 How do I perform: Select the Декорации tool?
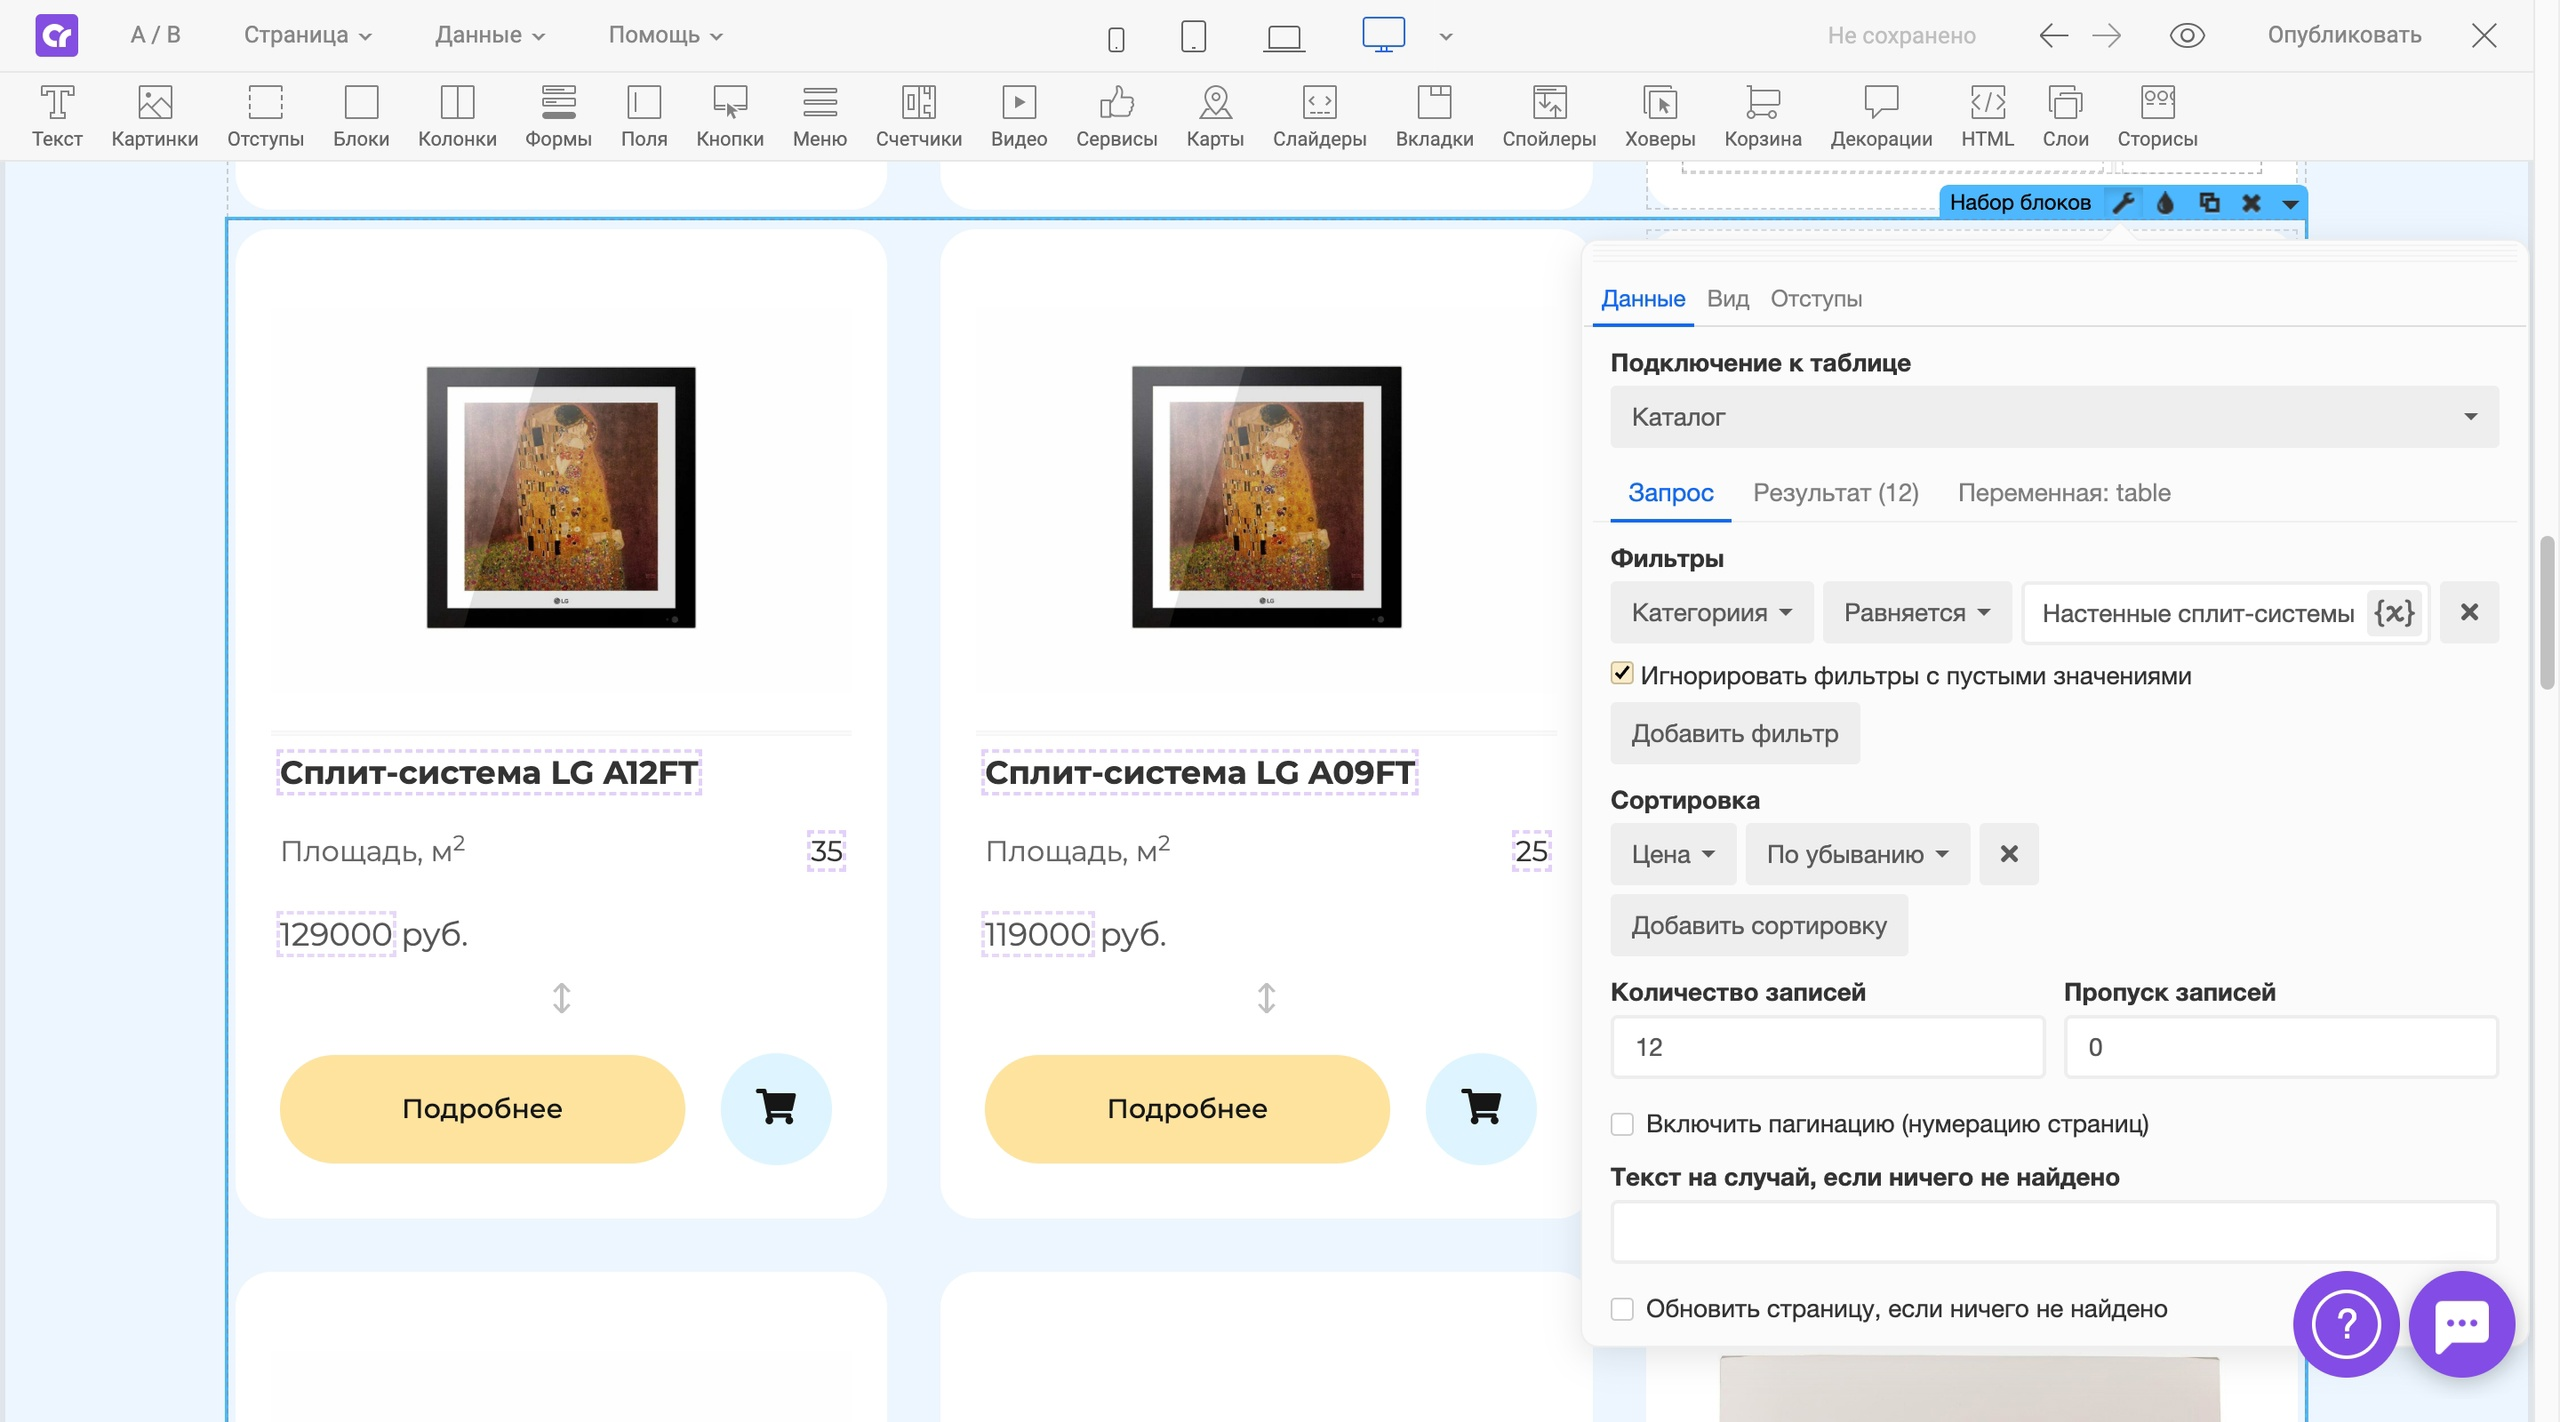coord(1881,116)
